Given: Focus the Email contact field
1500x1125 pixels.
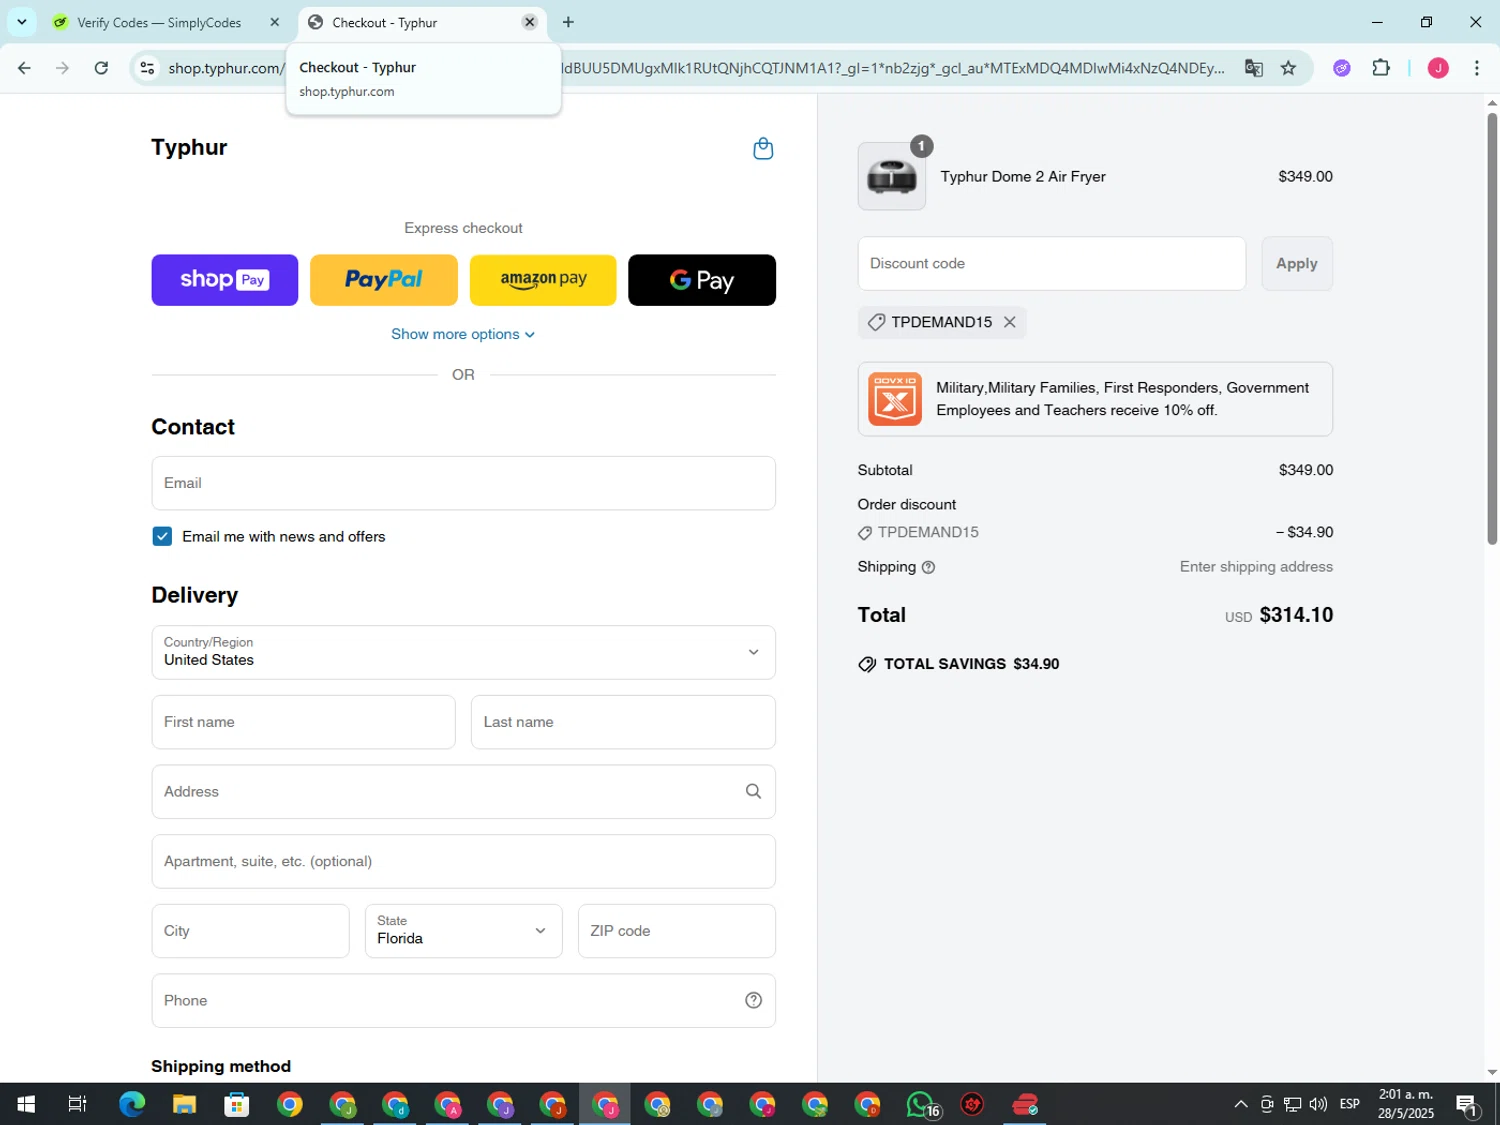Looking at the screenshot, I should click(x=463, y=483).
